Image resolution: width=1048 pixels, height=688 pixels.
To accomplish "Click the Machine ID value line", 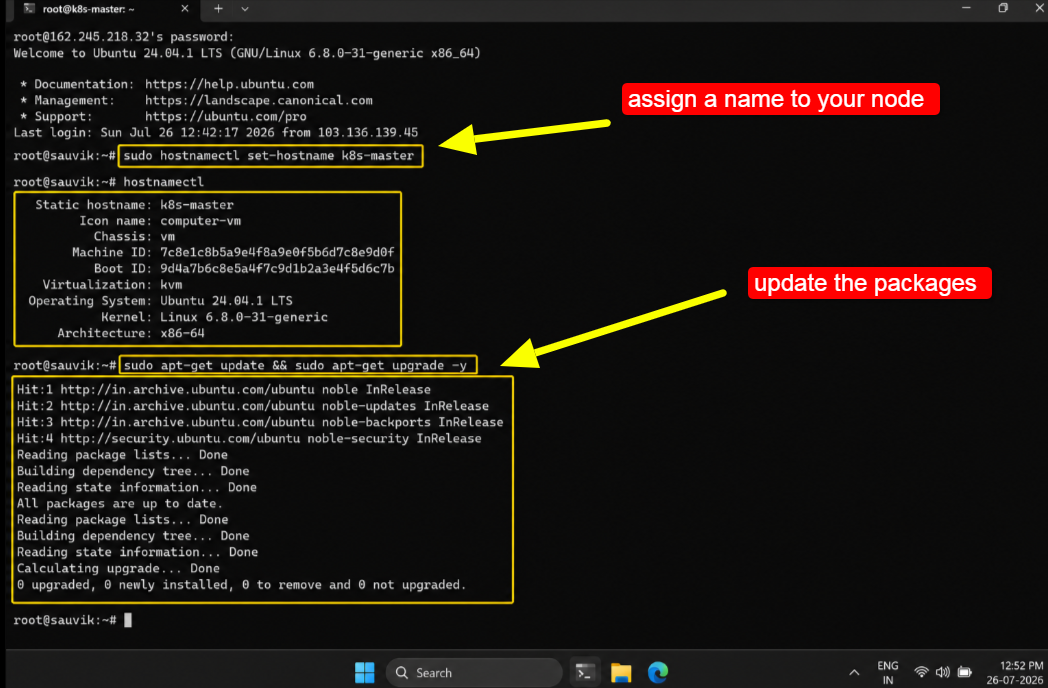I will 233,253.
